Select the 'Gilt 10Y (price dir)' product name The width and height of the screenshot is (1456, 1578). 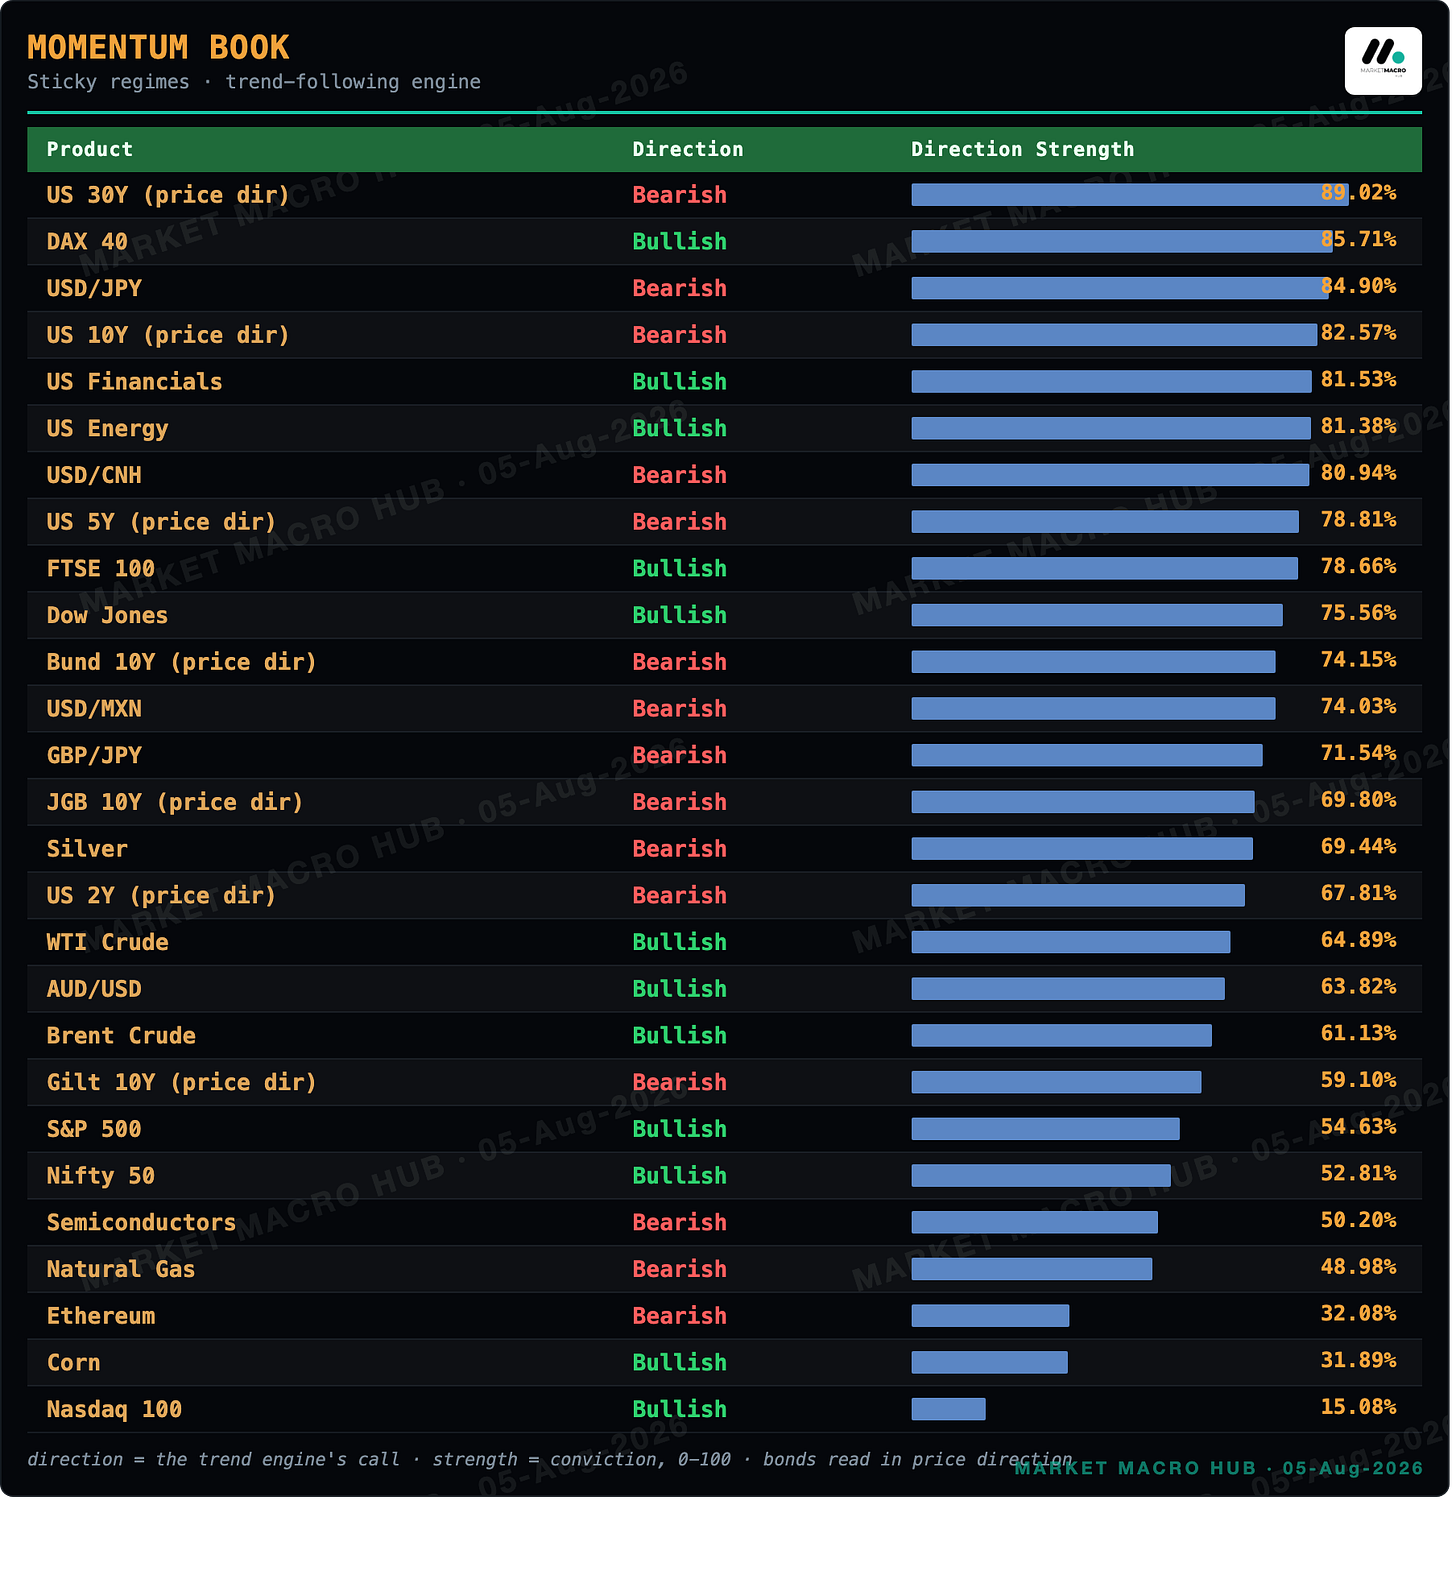coord(182,1083)
